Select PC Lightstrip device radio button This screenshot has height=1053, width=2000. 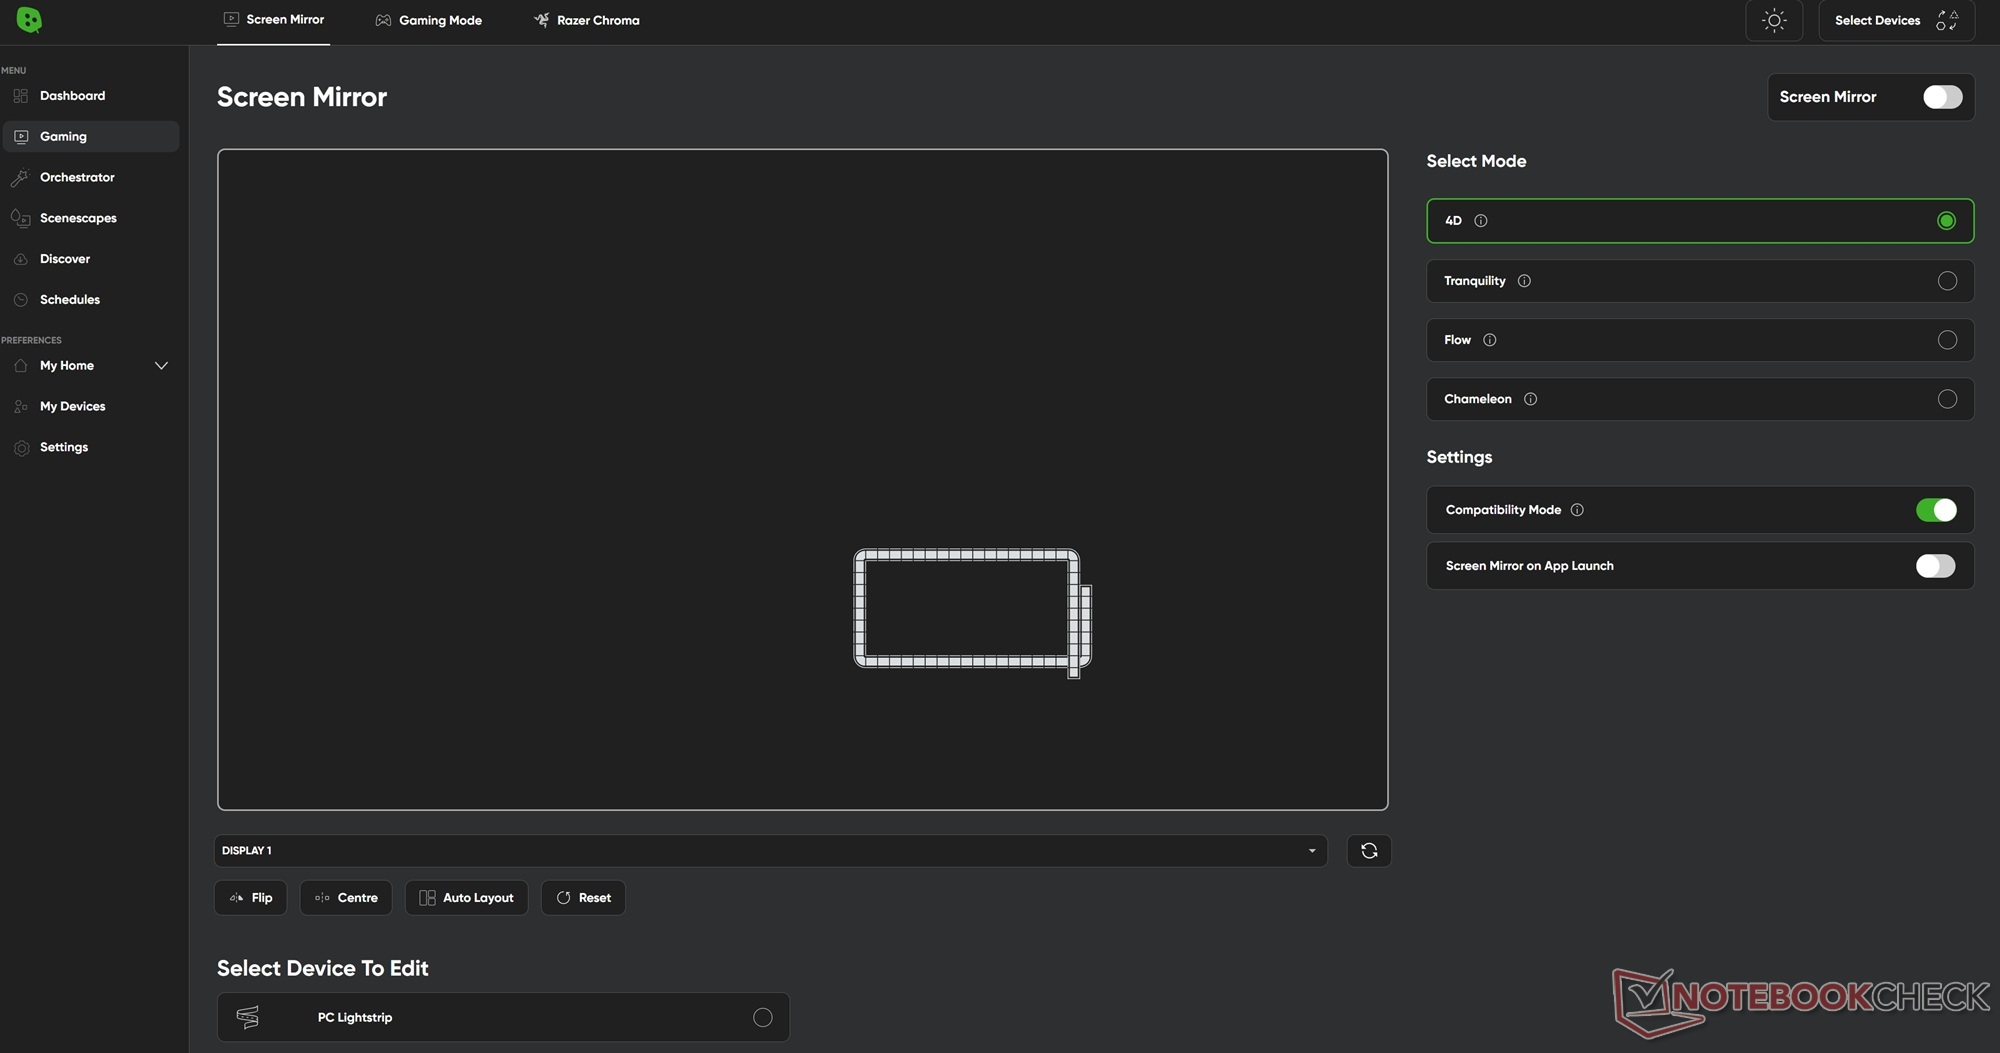coord(763,1017)
